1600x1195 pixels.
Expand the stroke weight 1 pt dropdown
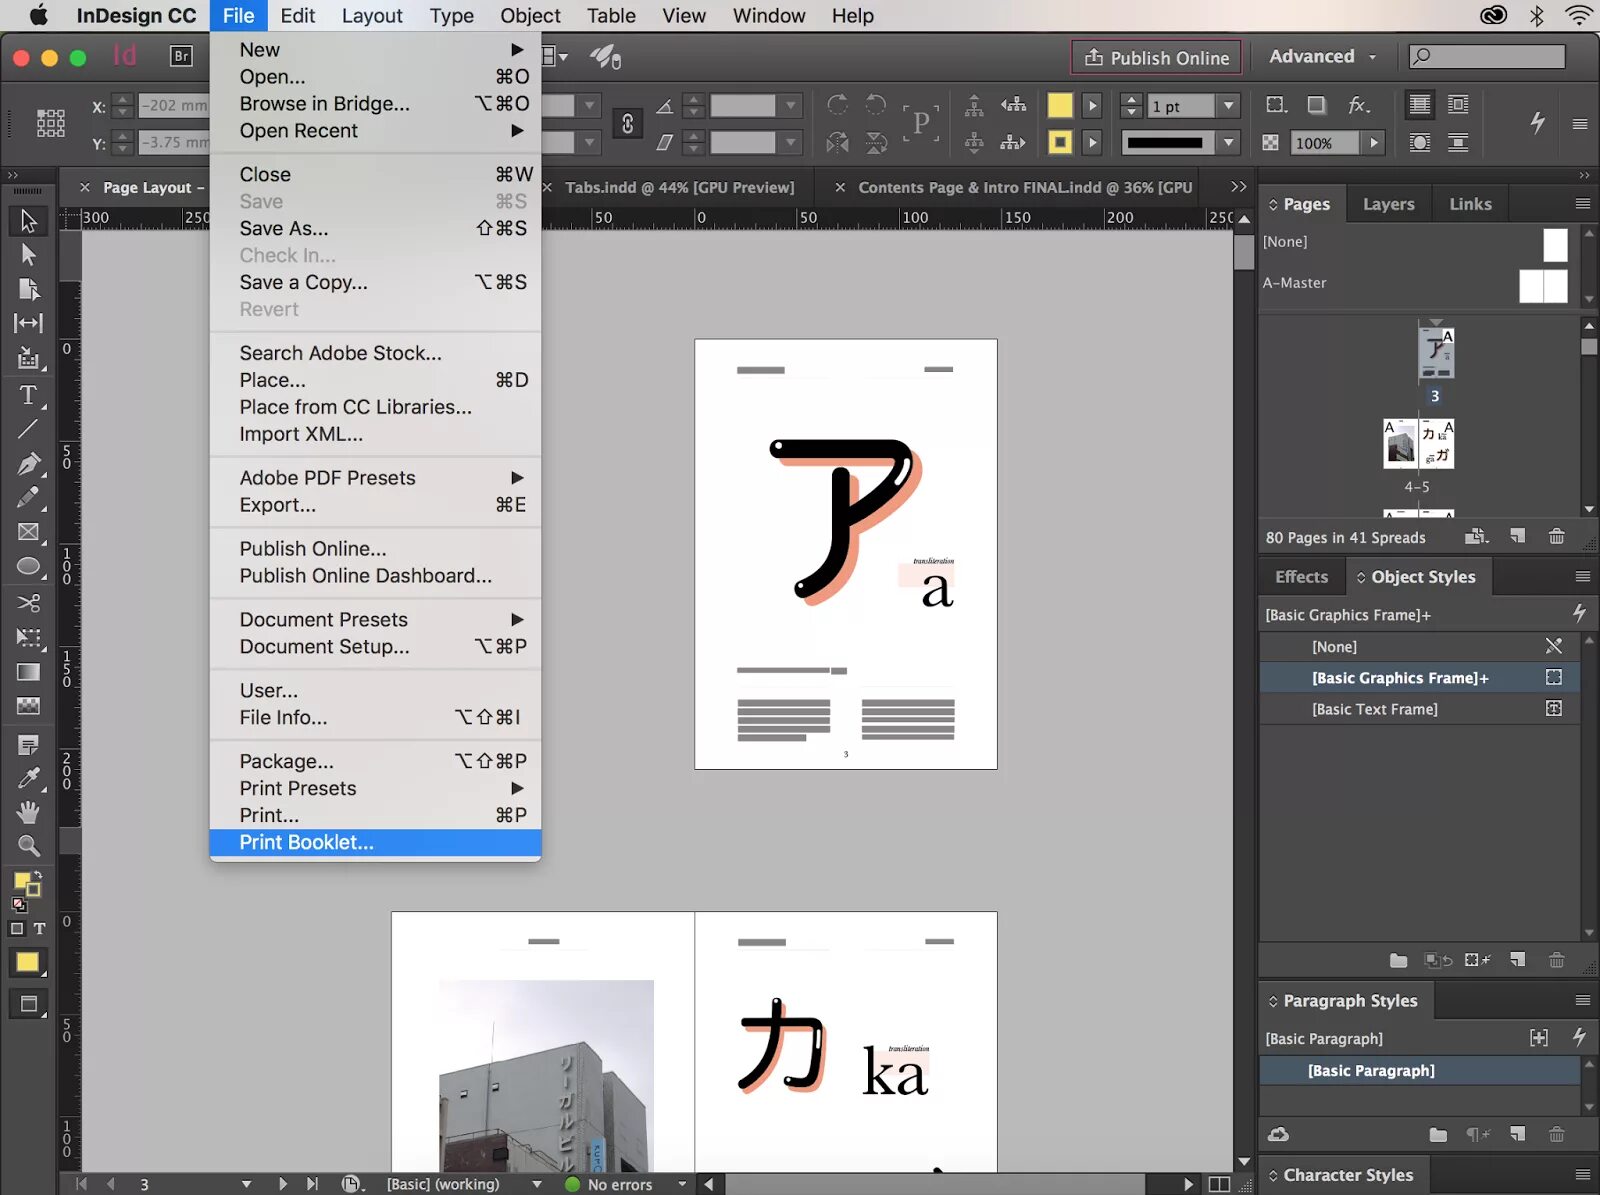pos(1229,106)
